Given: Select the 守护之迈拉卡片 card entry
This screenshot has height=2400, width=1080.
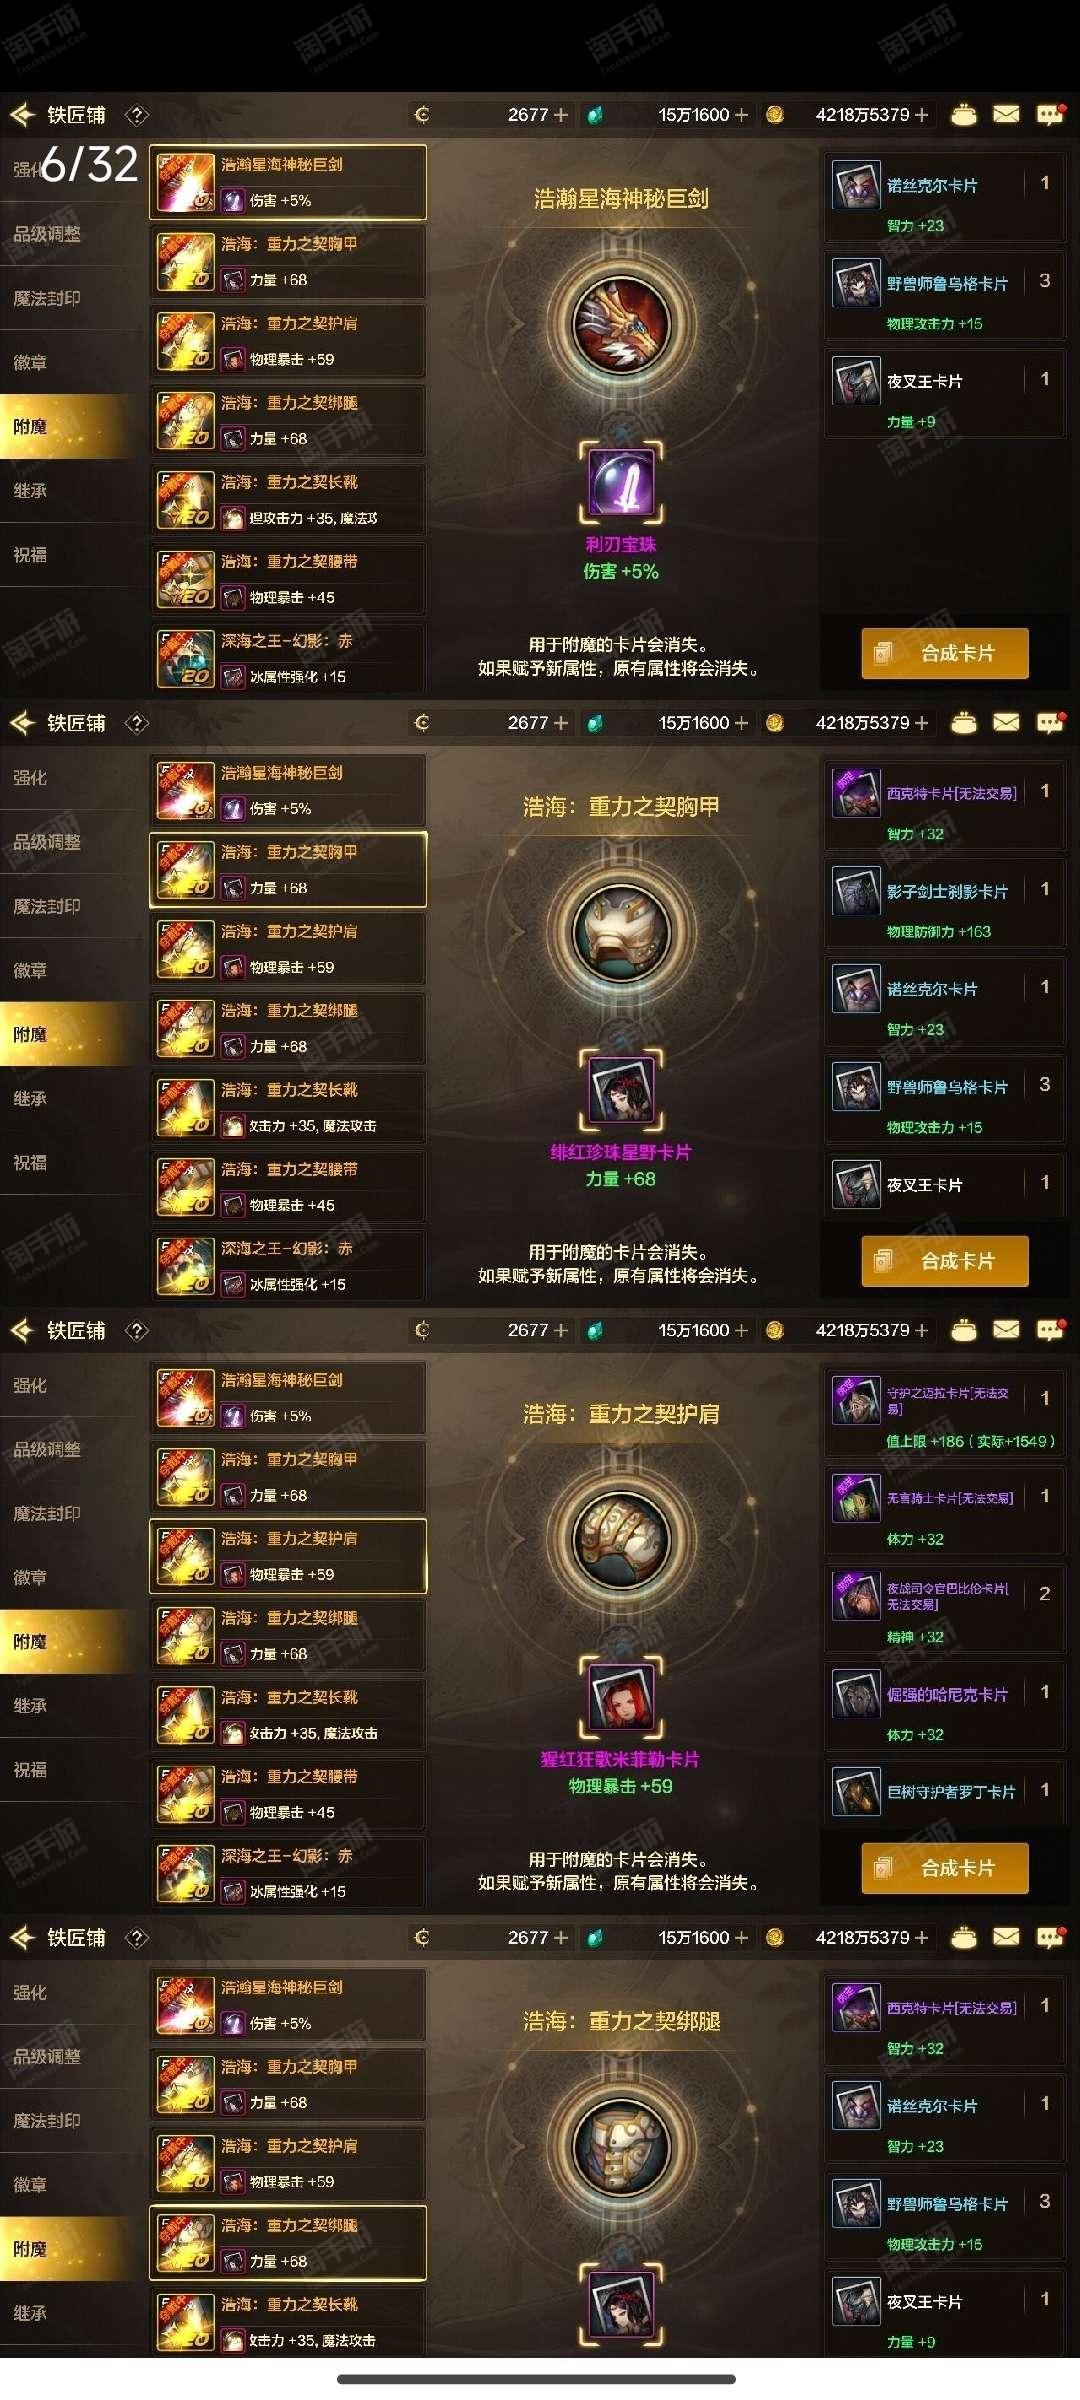Looking at the screenshot, I should point(944,1413).
